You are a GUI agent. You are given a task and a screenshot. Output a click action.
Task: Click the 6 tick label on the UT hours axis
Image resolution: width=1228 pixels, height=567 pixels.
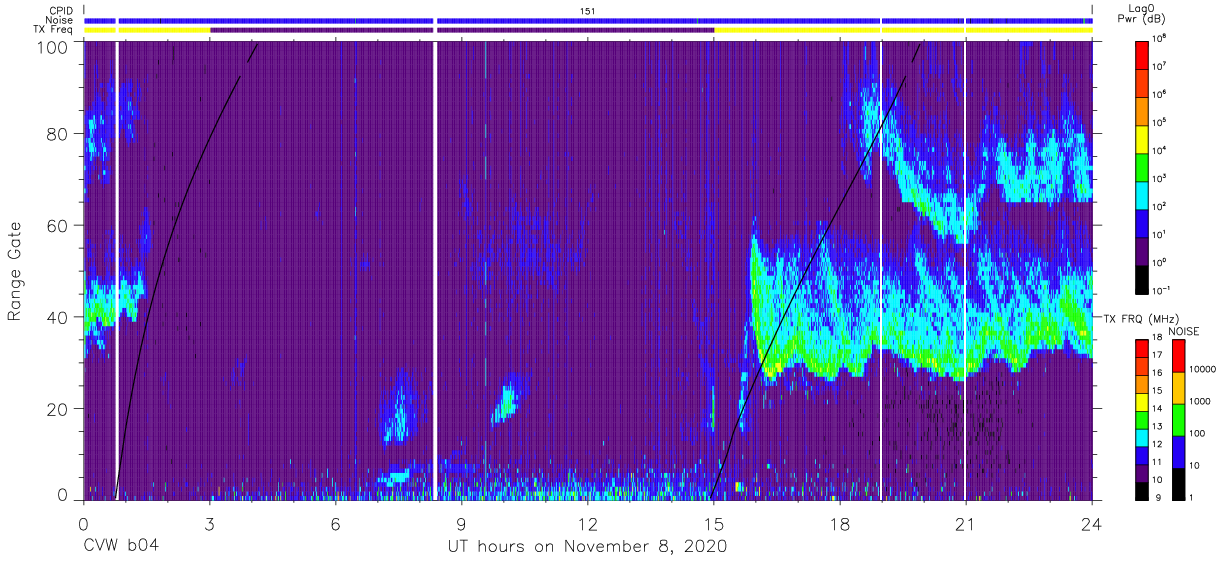click(336, 523)
